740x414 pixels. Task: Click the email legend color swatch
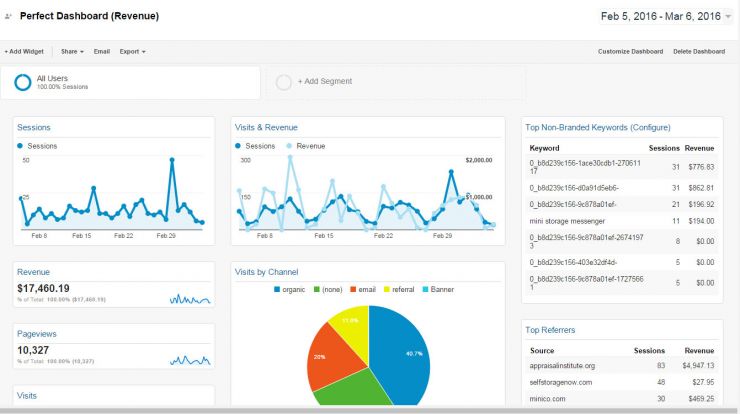point(353,289)
